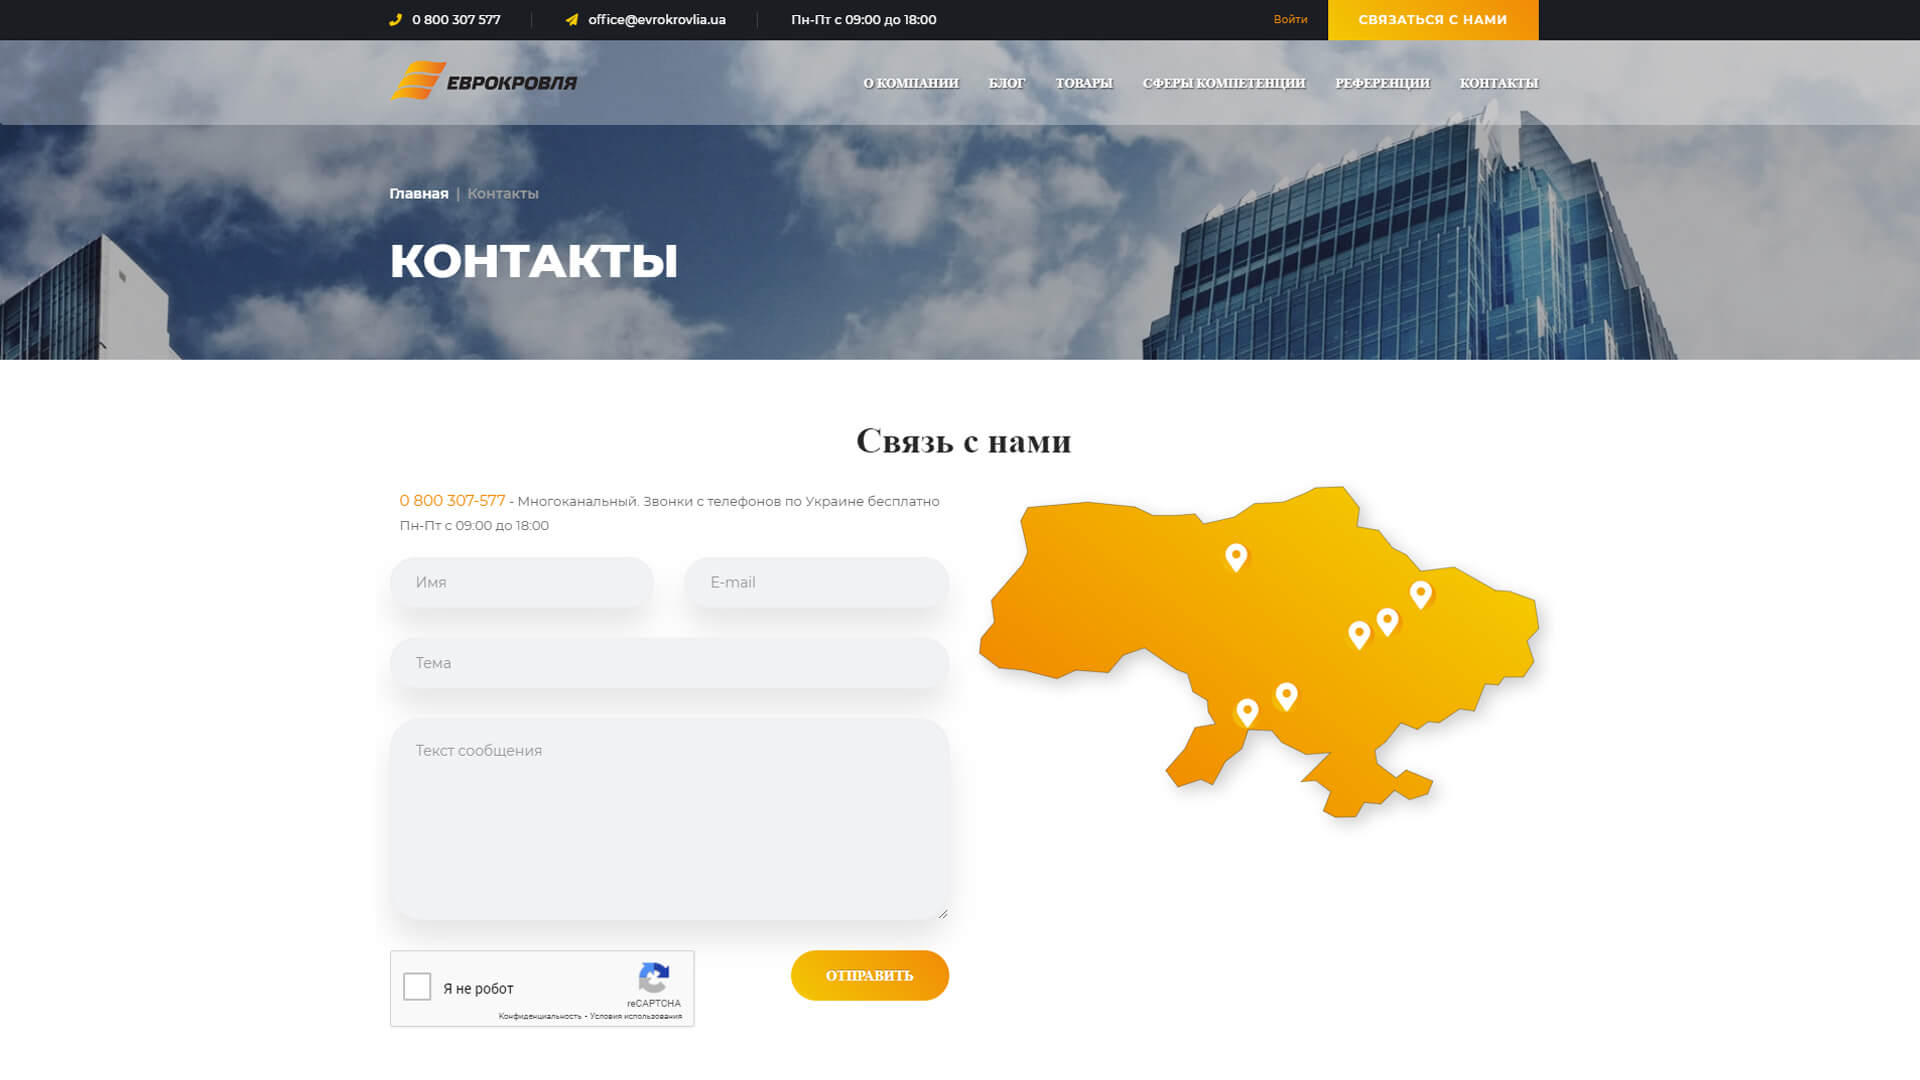Open reCAPTCHA 'Условия использования' link
Viewport: 1920px width, 1080px height.
[x=636, y=1016]
